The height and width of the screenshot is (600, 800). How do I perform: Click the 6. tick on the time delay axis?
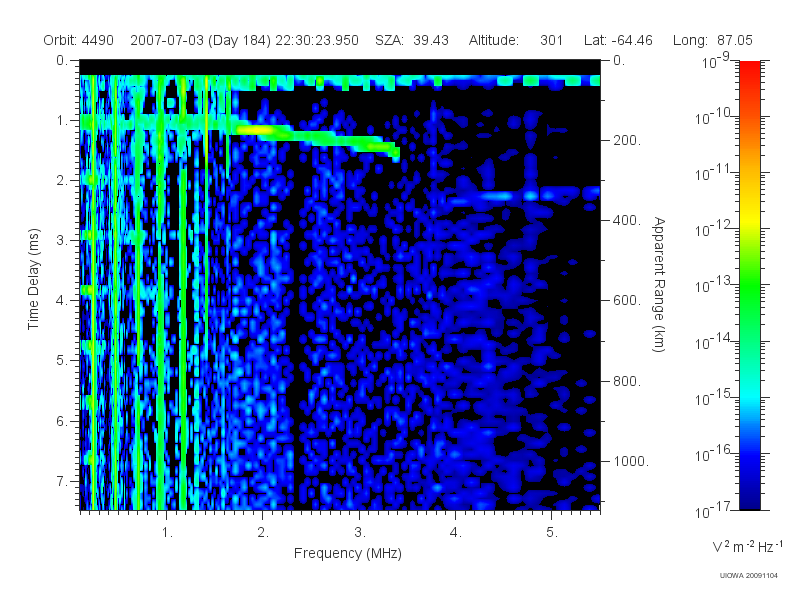(x=62, y=421)
